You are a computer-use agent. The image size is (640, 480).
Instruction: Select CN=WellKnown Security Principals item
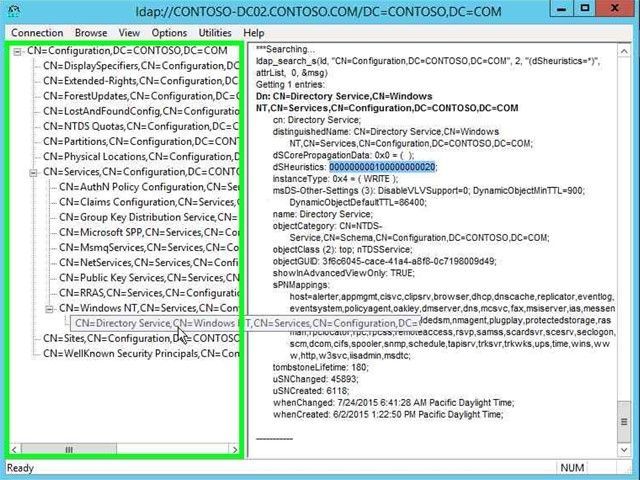tap(141, 353)
